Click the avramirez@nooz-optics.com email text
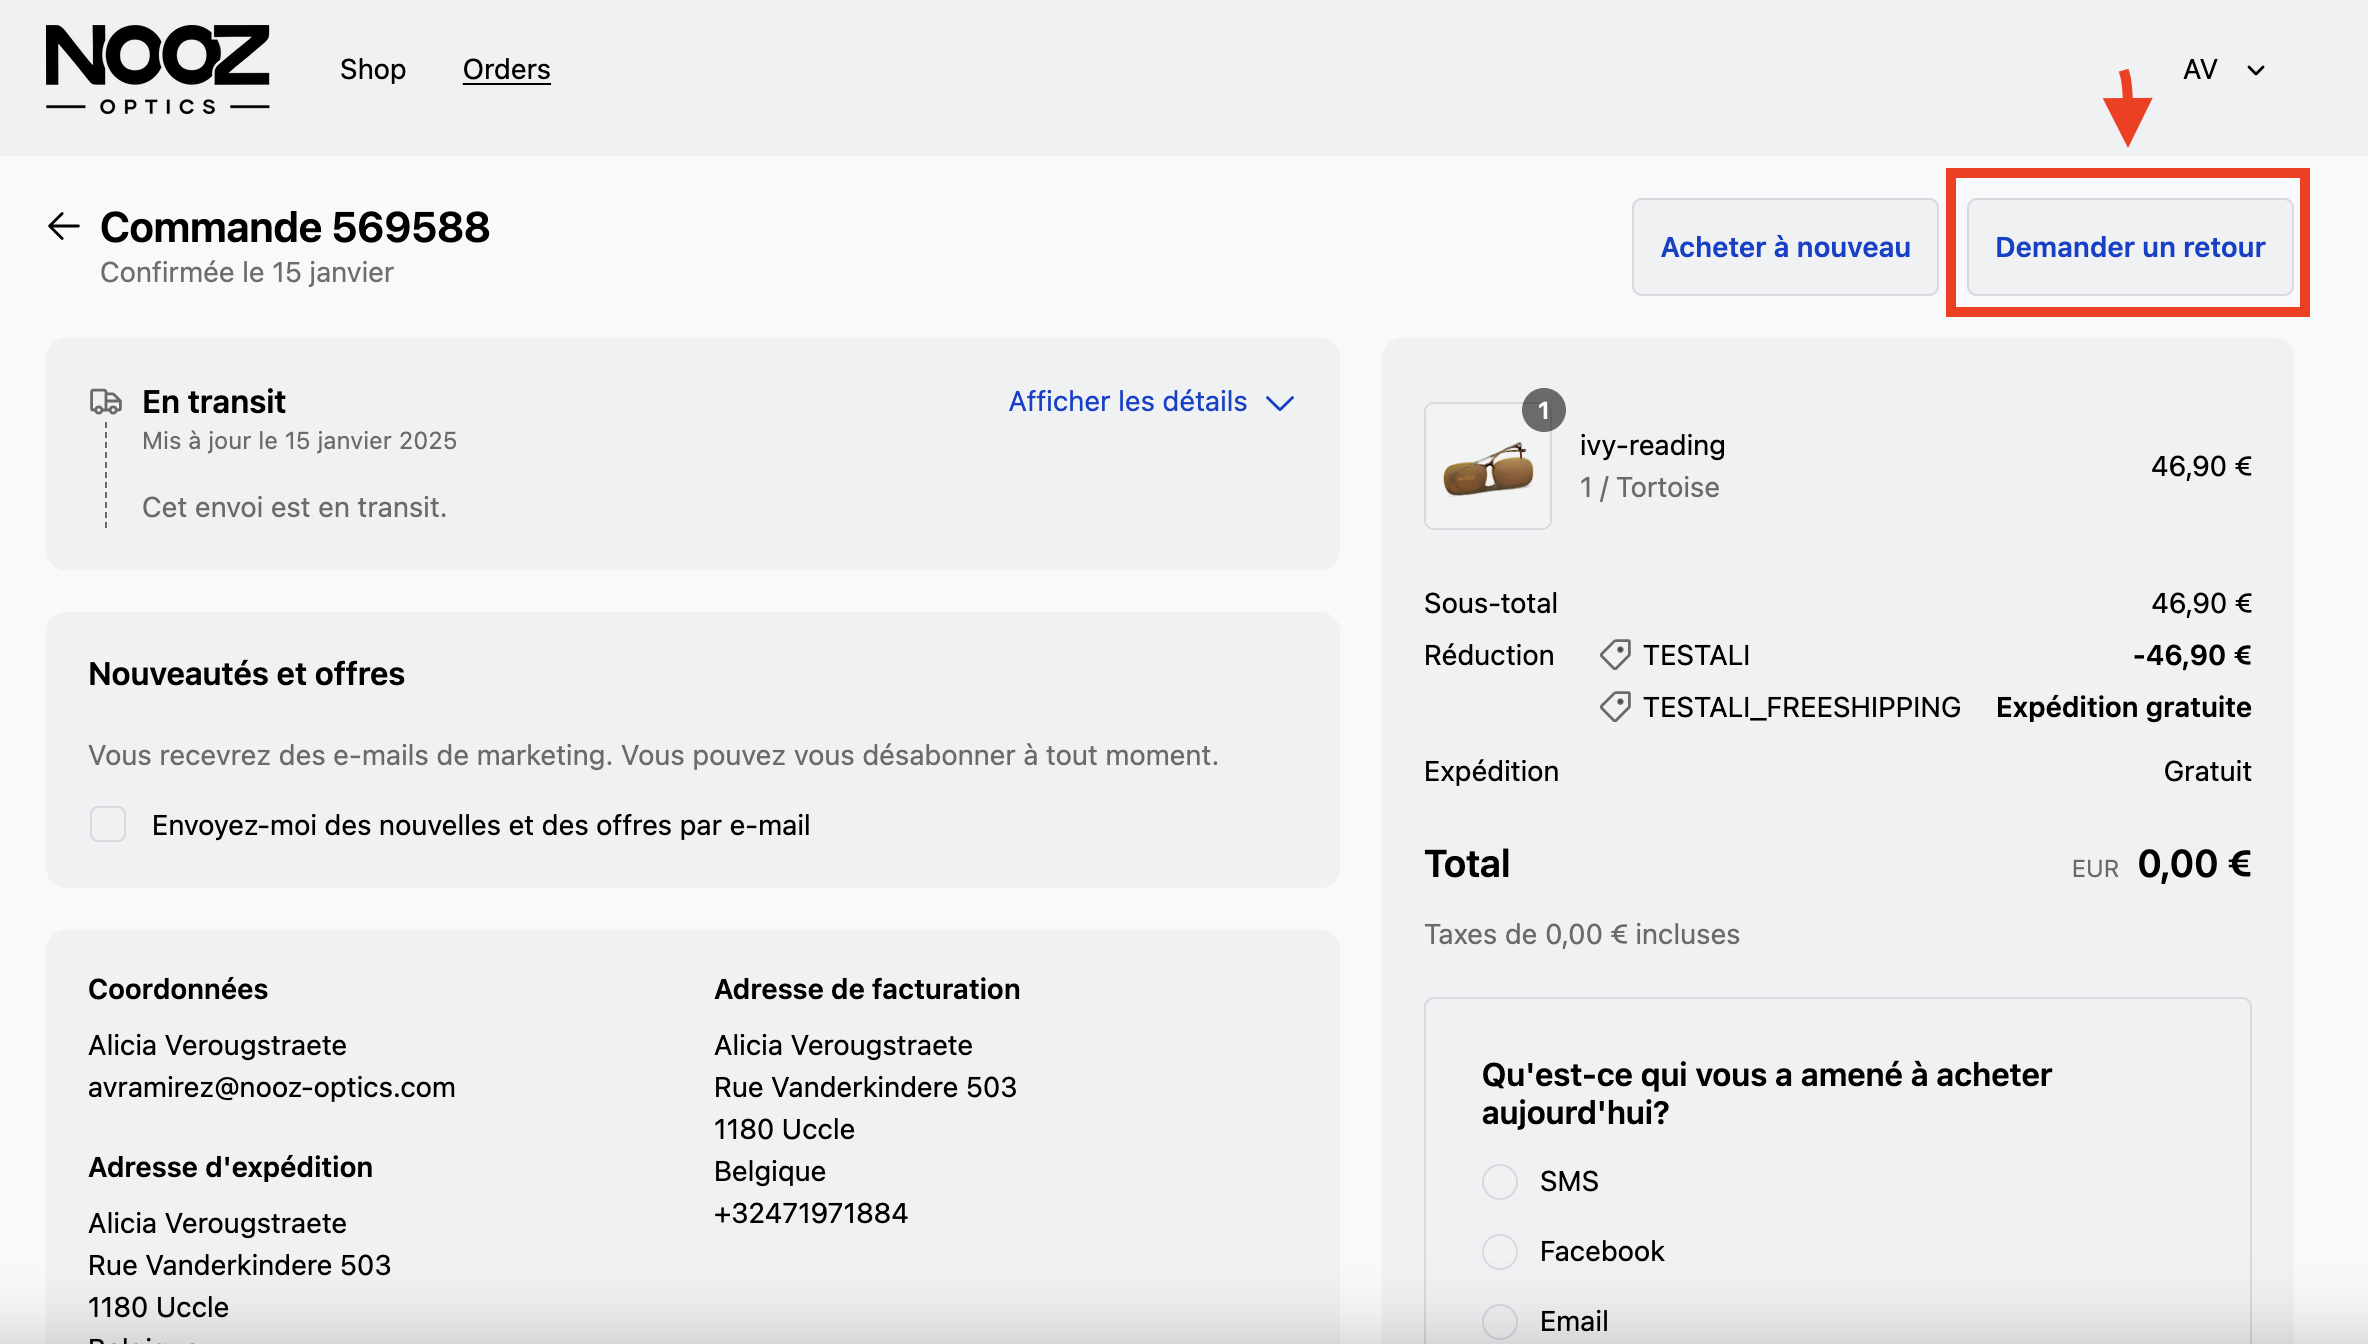Viewport: 2368px width, 1344px height. pyautogui.click(x=271, y=1087)
